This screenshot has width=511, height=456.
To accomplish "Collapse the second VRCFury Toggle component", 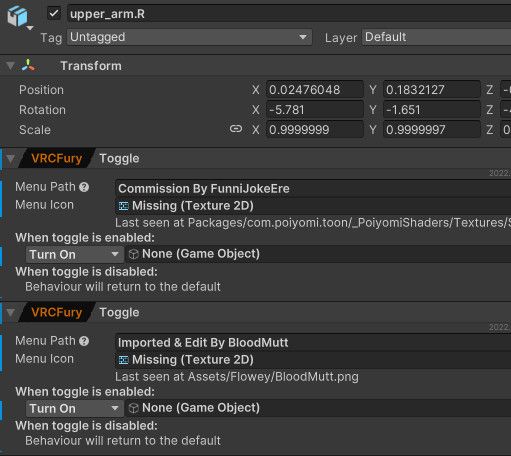I will point(10,313).
